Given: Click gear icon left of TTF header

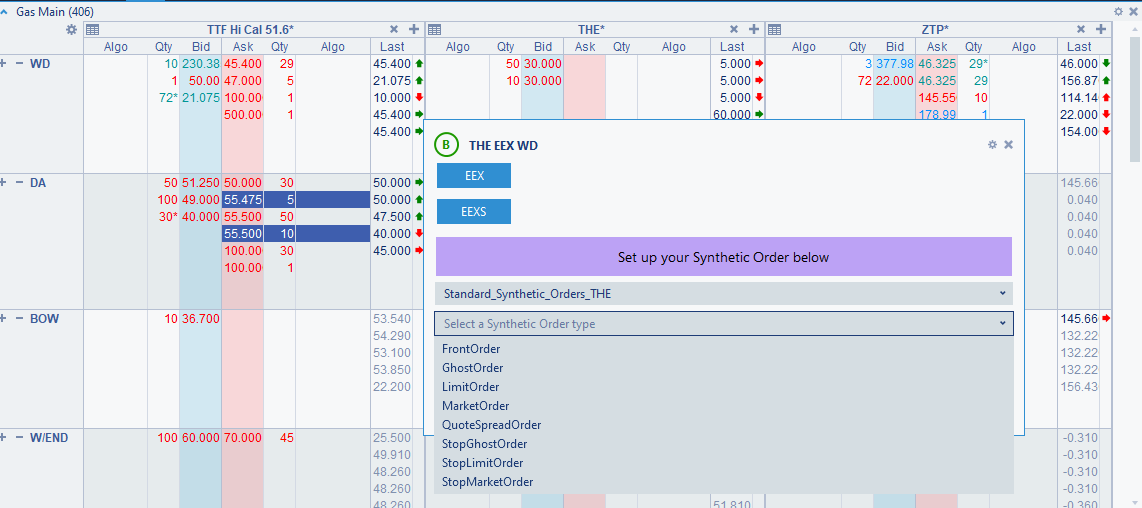Looking at the screenshot, I should [71, 30].
